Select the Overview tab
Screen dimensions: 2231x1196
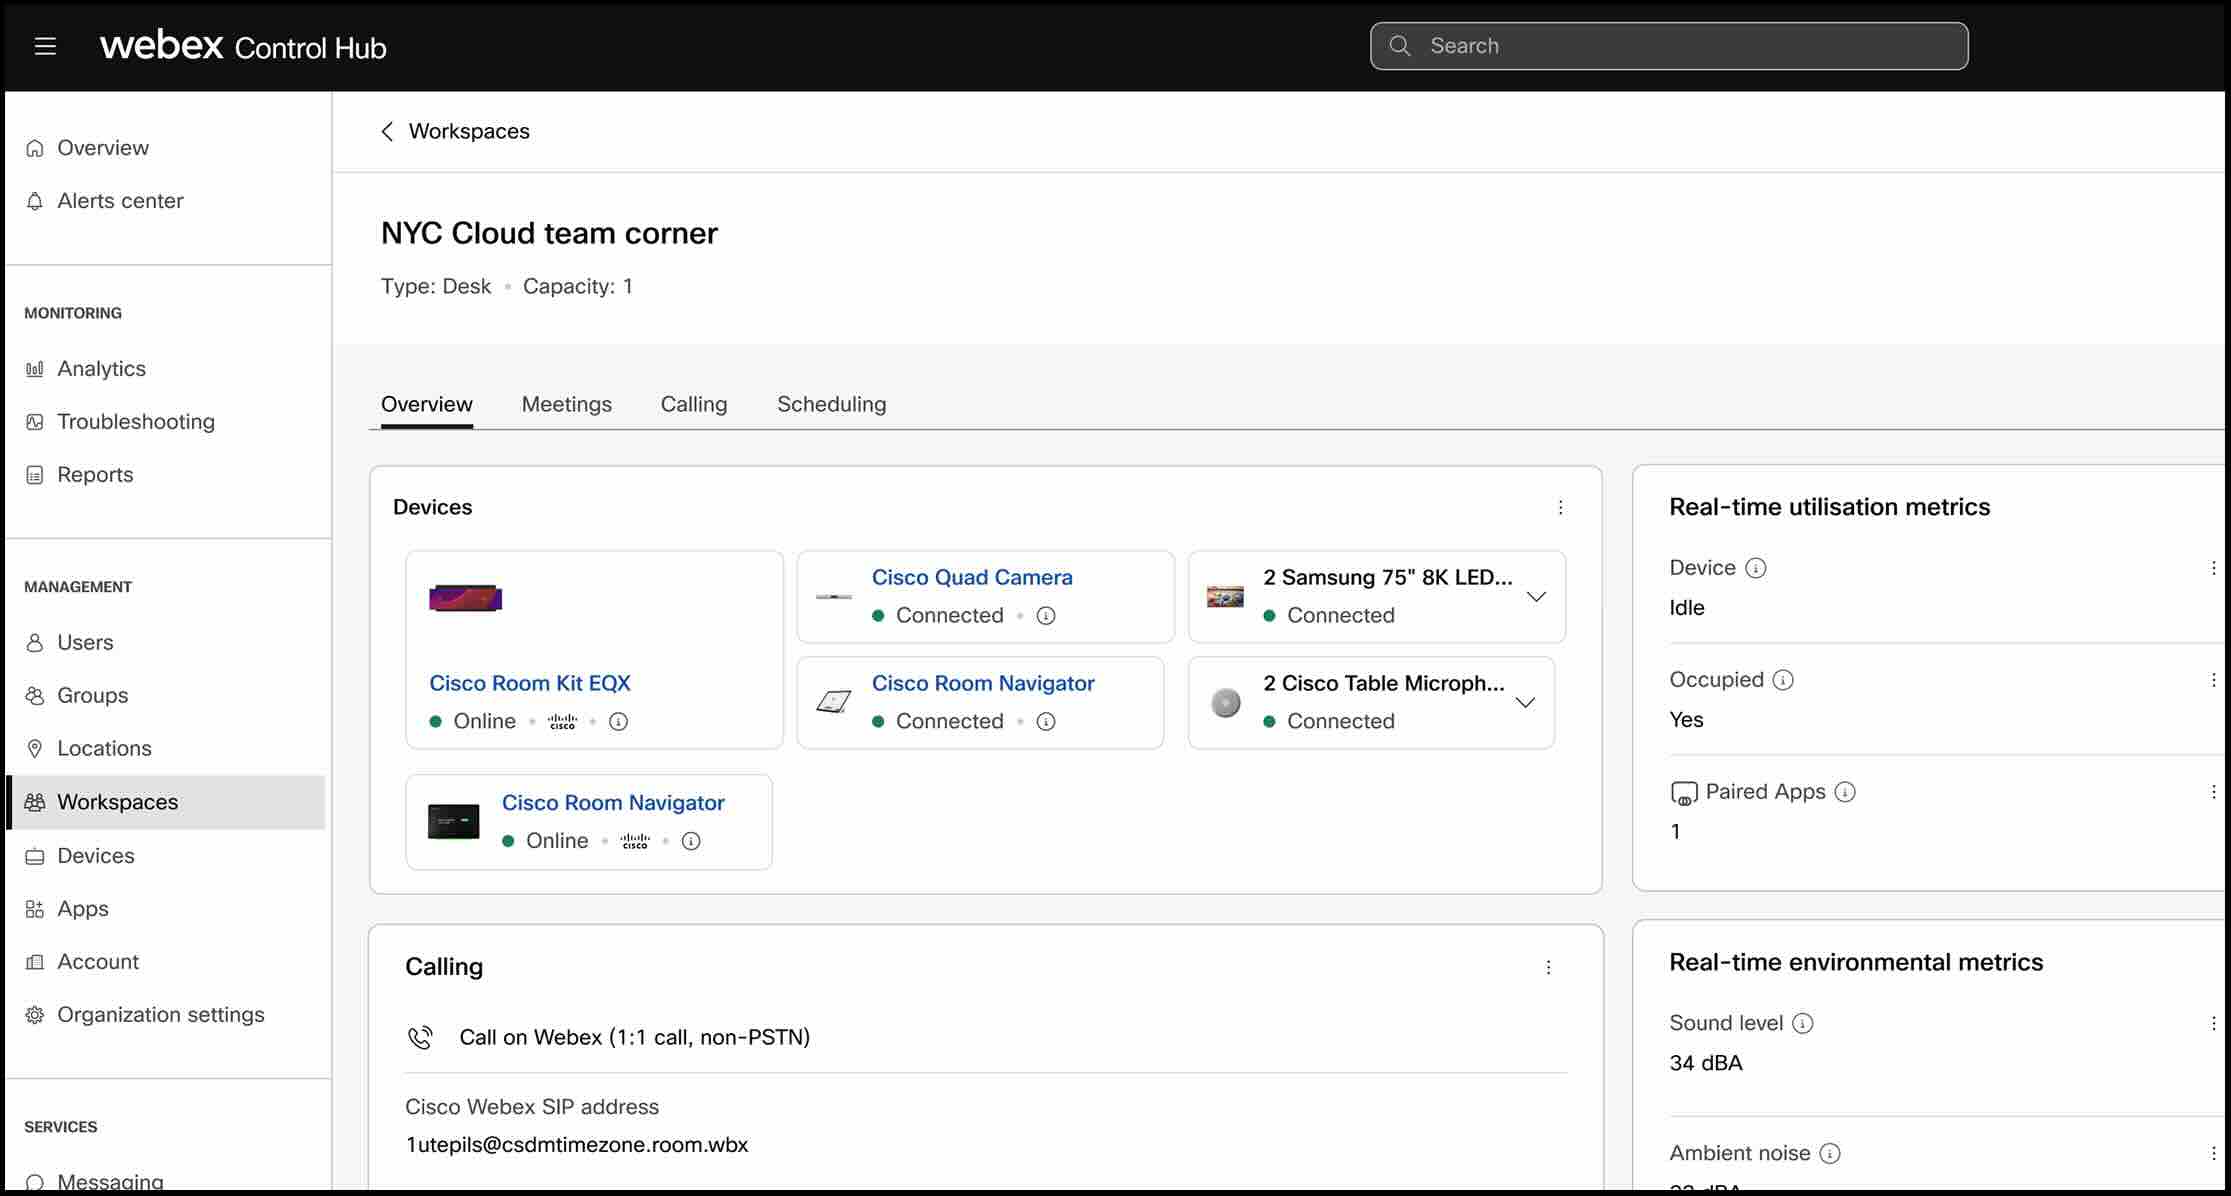click(427, 404)
